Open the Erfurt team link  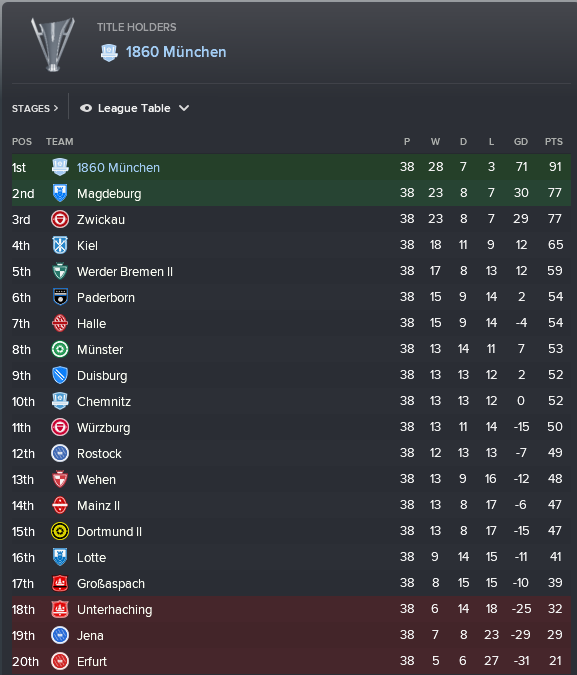tap(92, 662)
